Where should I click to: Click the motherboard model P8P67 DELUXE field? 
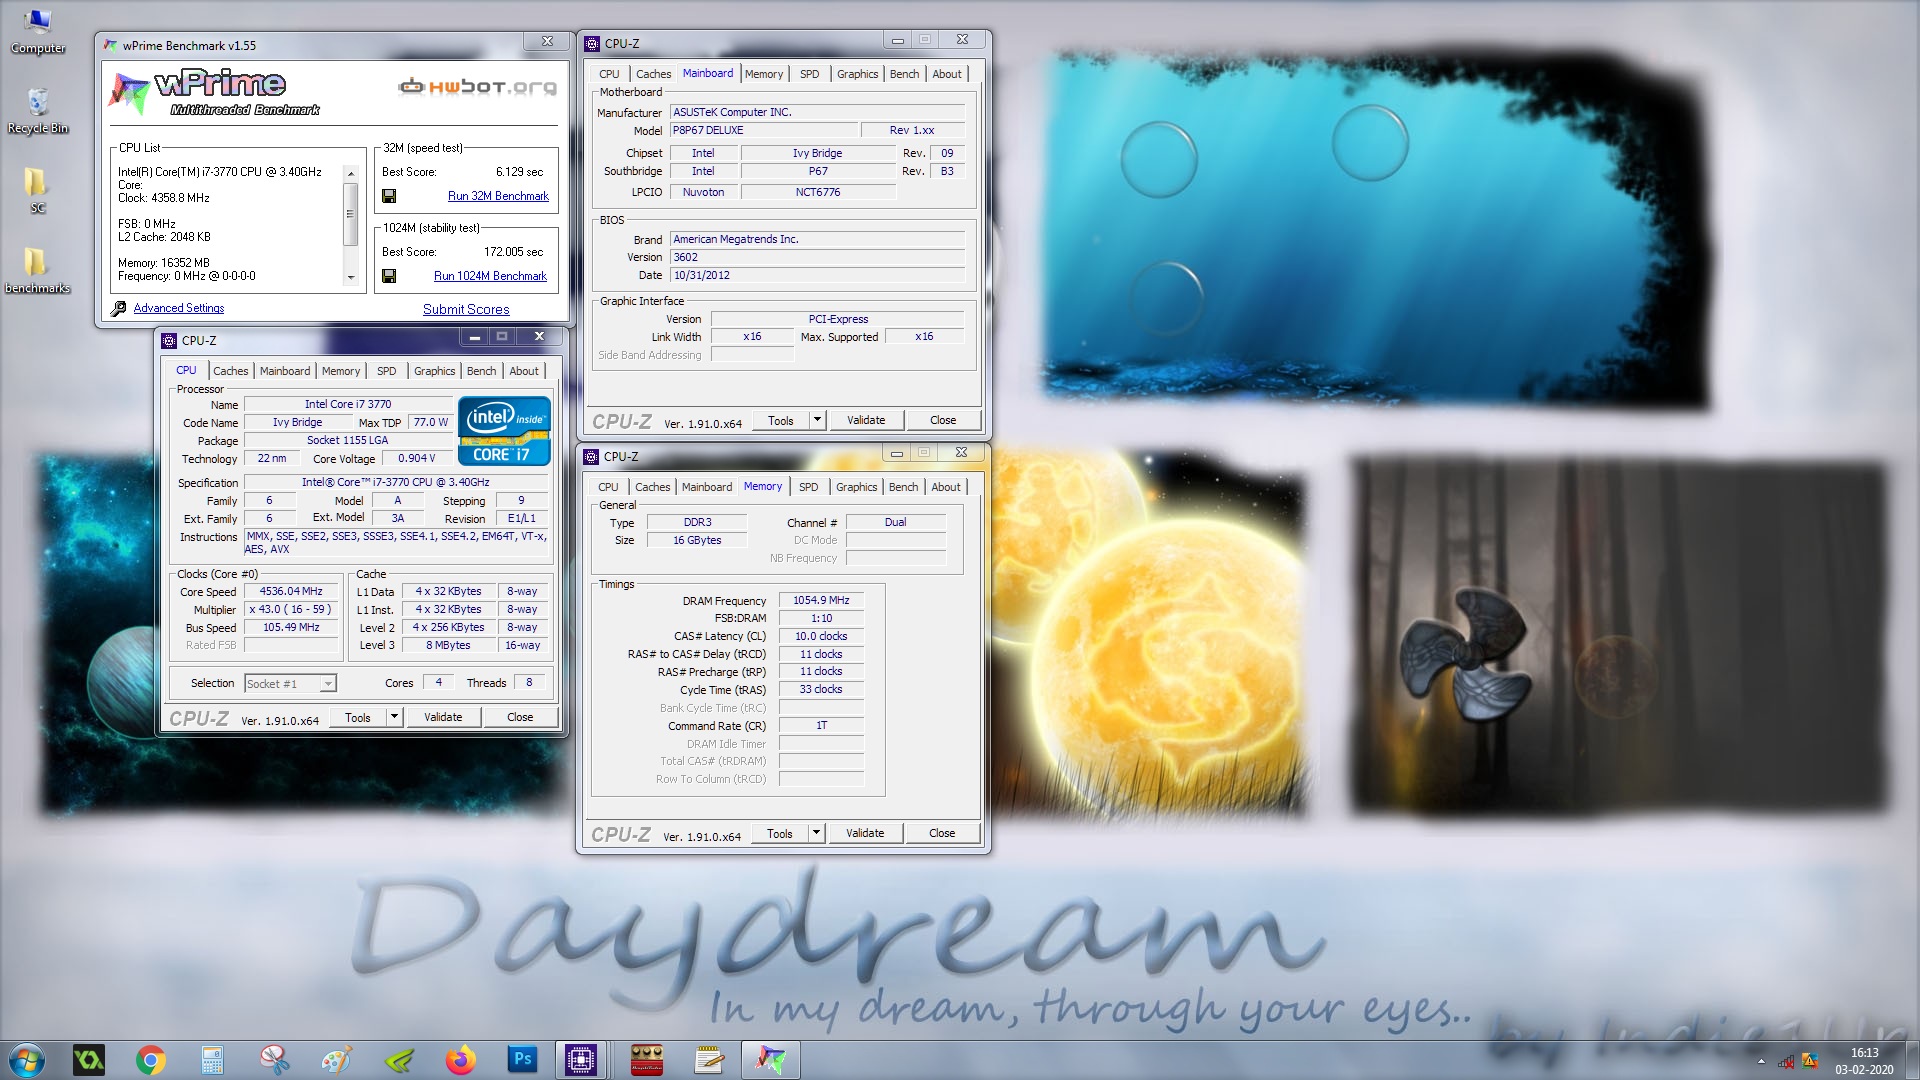pos(765,130)
